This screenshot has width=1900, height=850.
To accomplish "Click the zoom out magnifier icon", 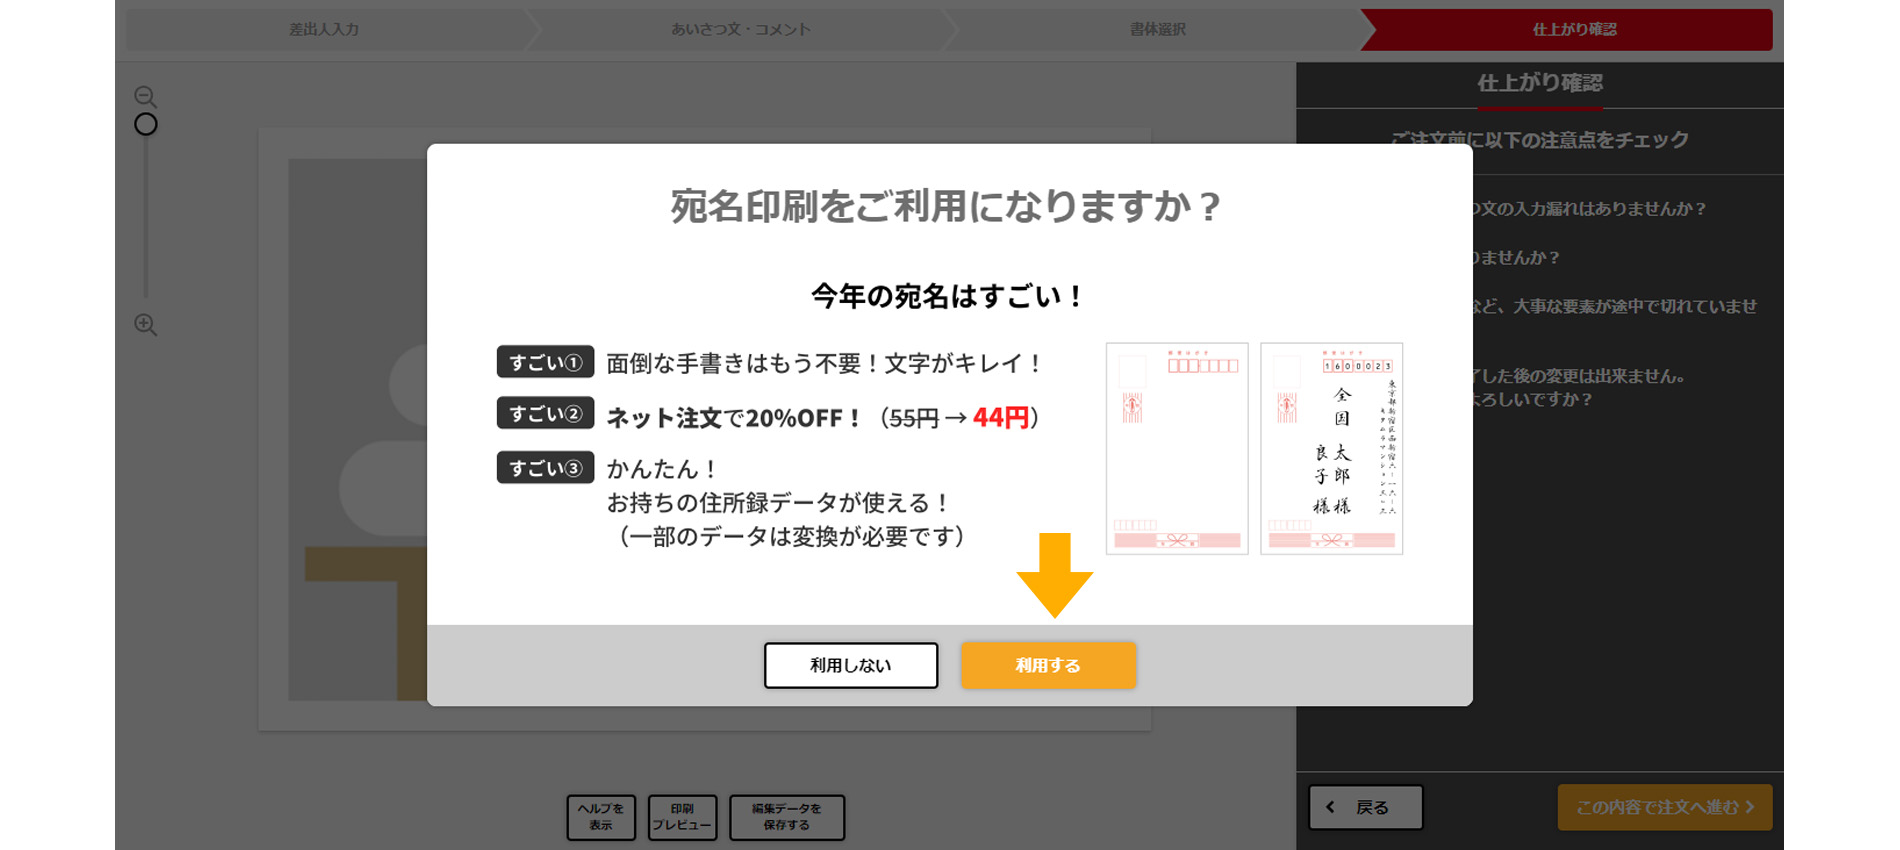I will (x=146, y=97).
